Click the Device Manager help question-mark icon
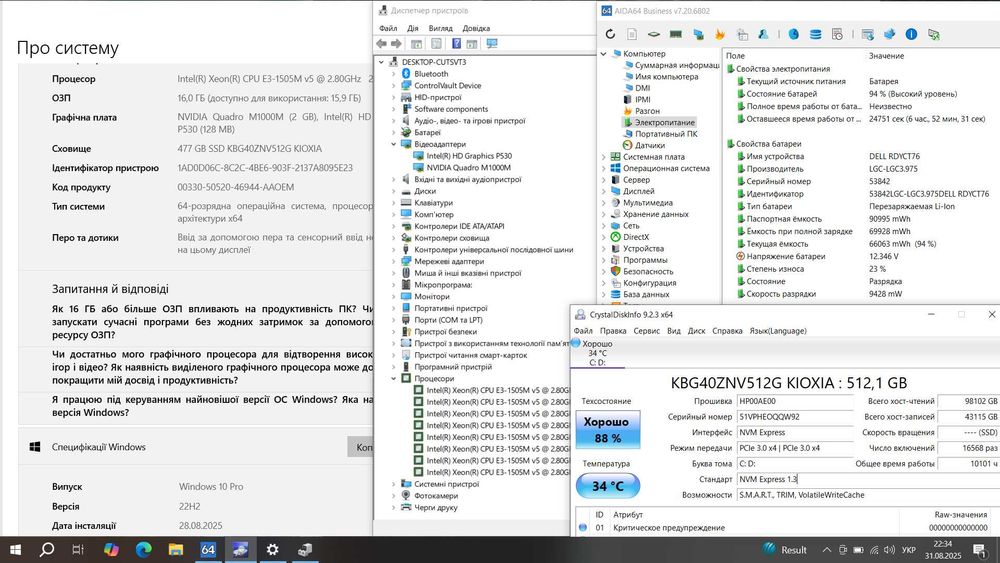The height and width of the screenshot is (563, 1000). pos(457,43)
